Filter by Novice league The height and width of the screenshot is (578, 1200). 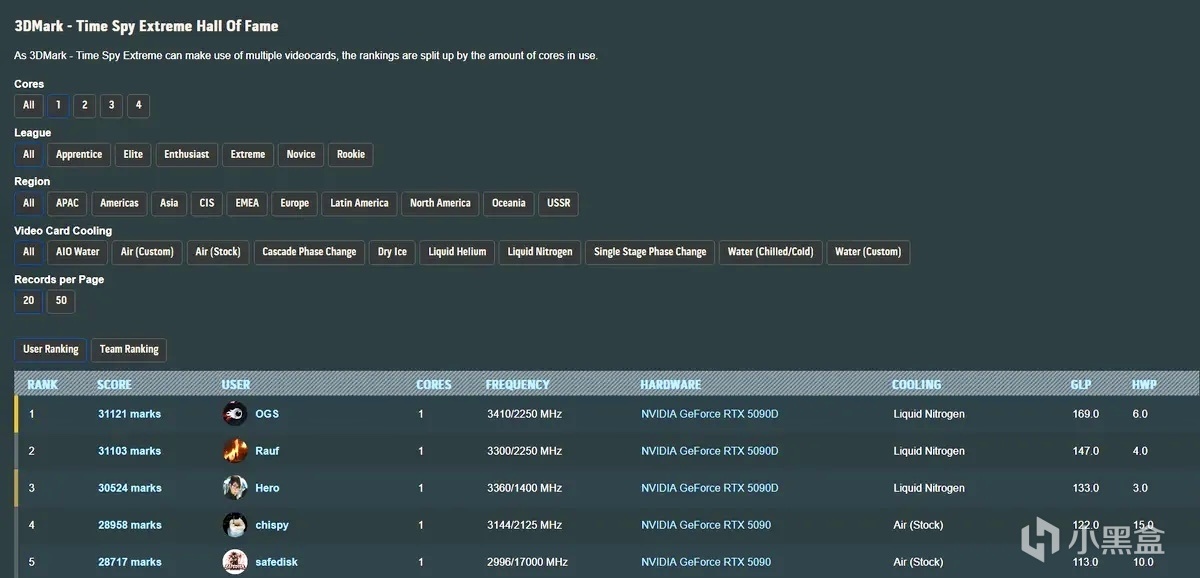coord(301,154)
